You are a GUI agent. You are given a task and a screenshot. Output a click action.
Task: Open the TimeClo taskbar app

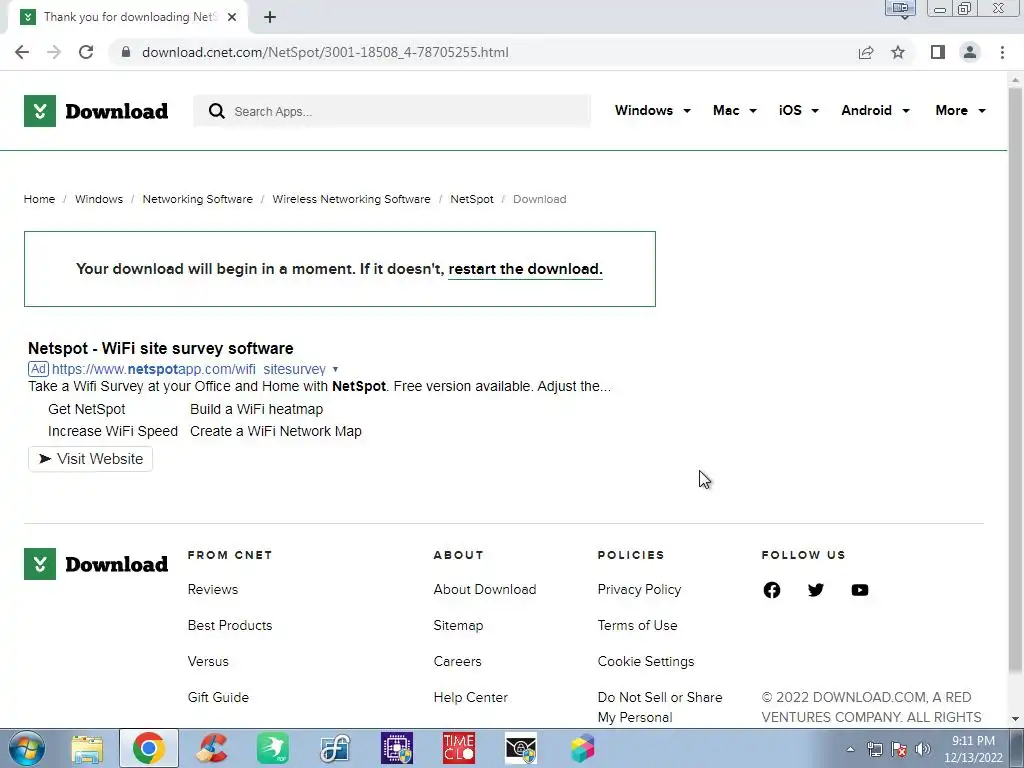[x=458, y=748]
